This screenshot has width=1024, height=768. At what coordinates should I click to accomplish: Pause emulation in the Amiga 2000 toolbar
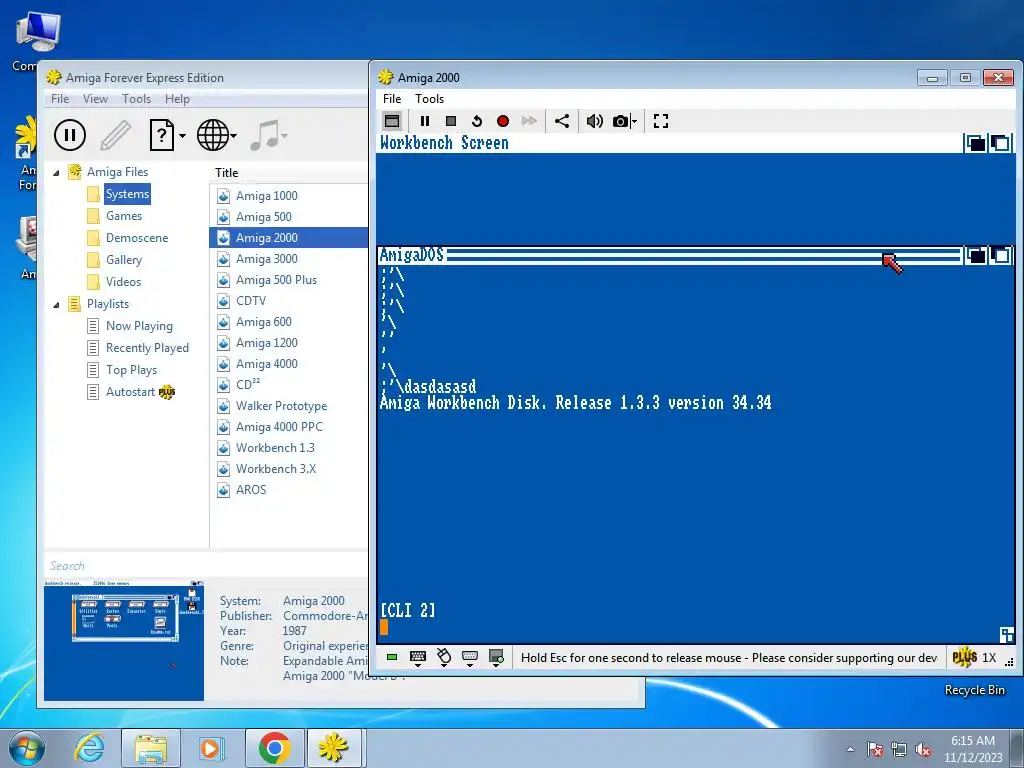pyautogui.click(x=424, y=121)
